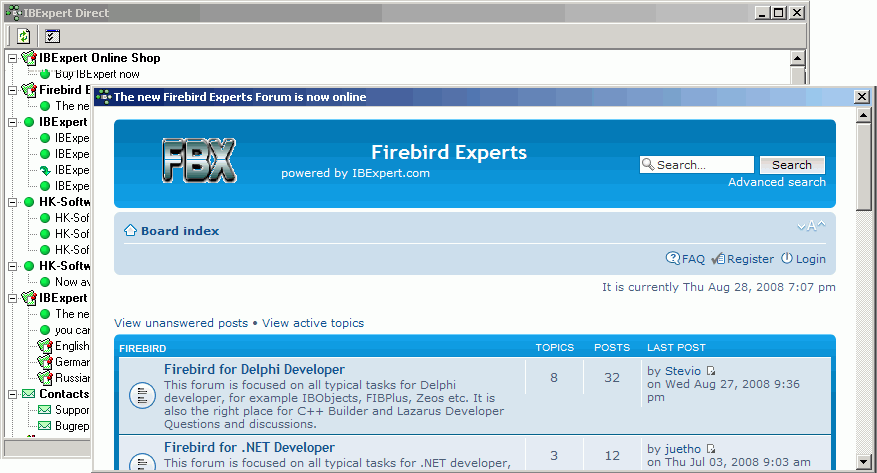Click the forum Search input field
Viewport: 877px width, 473px height.
pyautogui.click(x=697, y=165)
